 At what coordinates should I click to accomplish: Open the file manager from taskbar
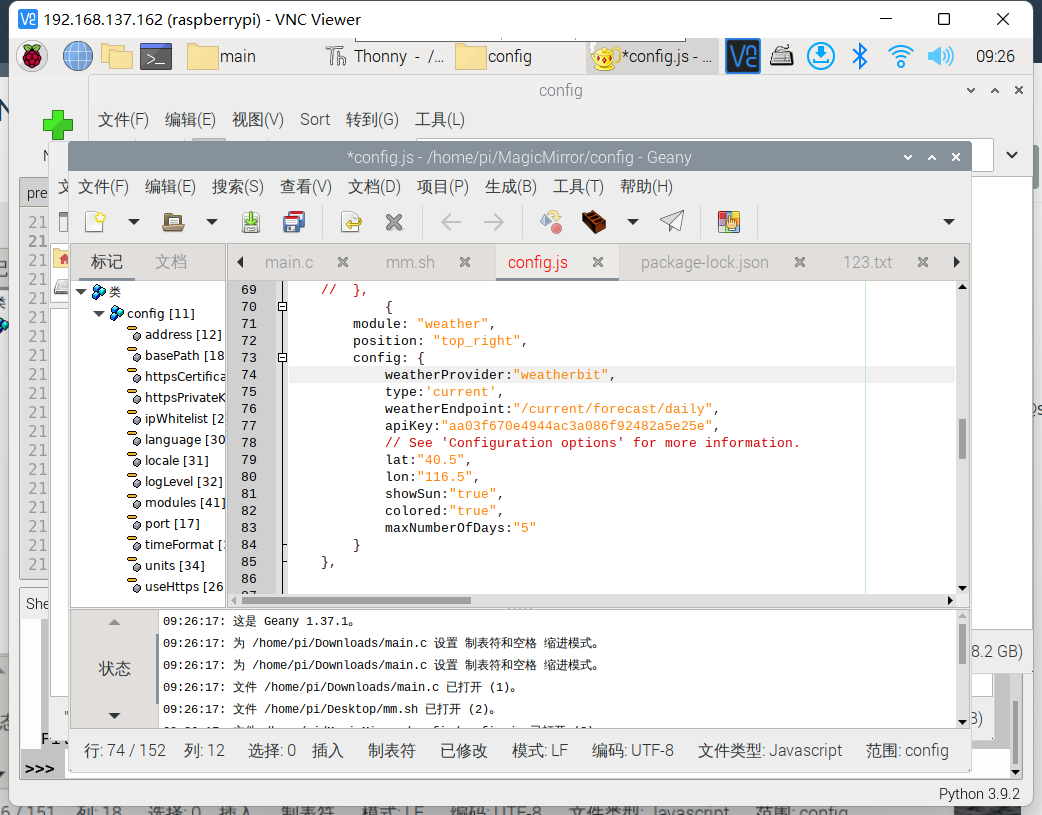(x=117, y=57)
